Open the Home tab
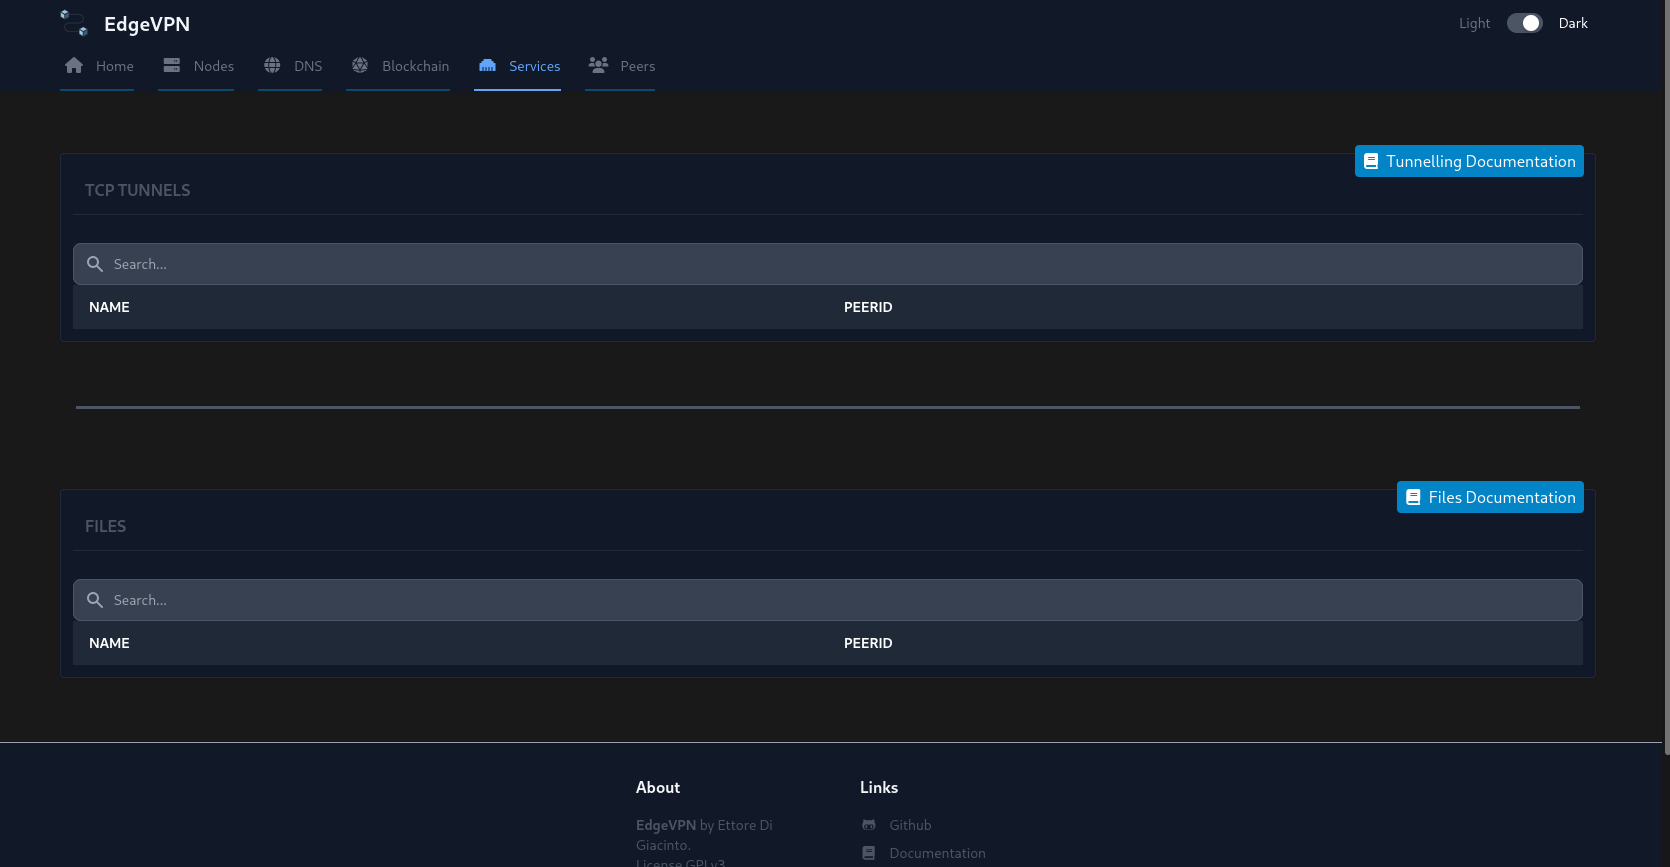The height and width of the screenshot is (867, 1670). pyautogui.click(x=97, y=67)
